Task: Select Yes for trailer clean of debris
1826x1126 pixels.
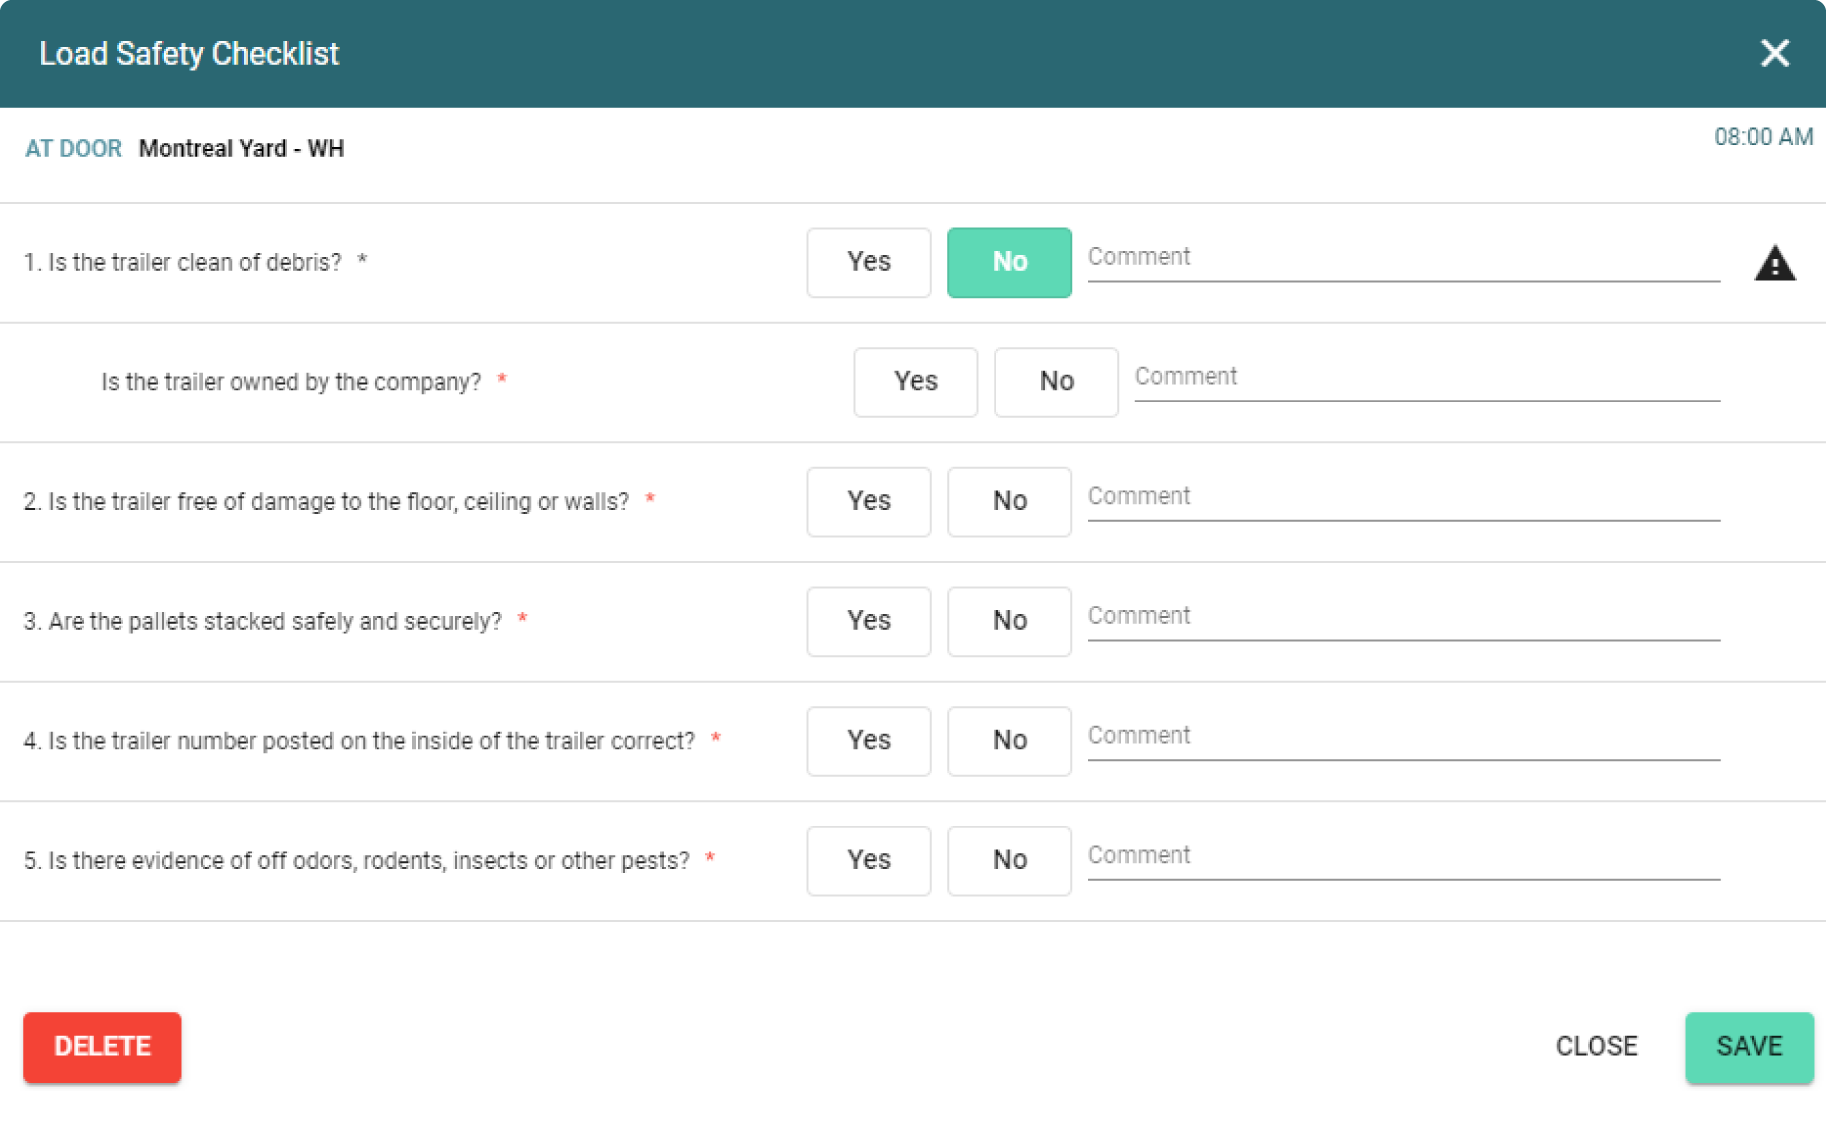Action: (868, 262)
